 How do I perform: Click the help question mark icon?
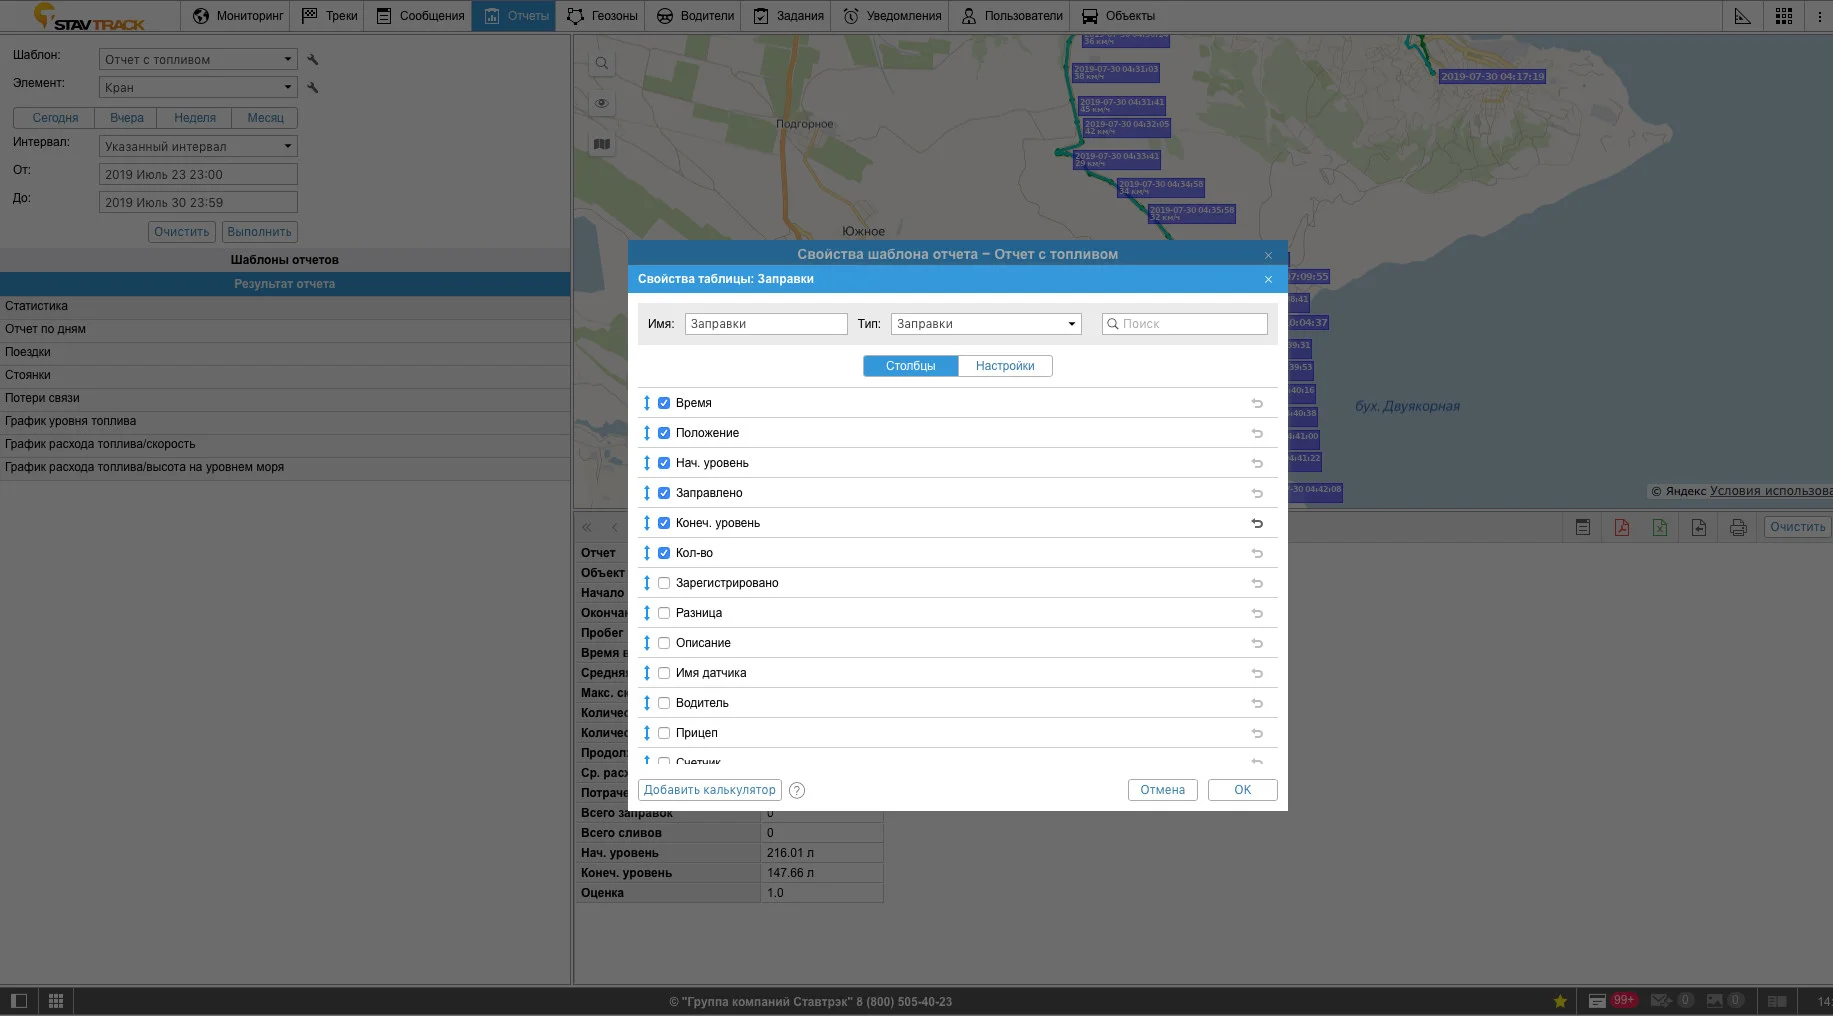[x=797, y=790]
